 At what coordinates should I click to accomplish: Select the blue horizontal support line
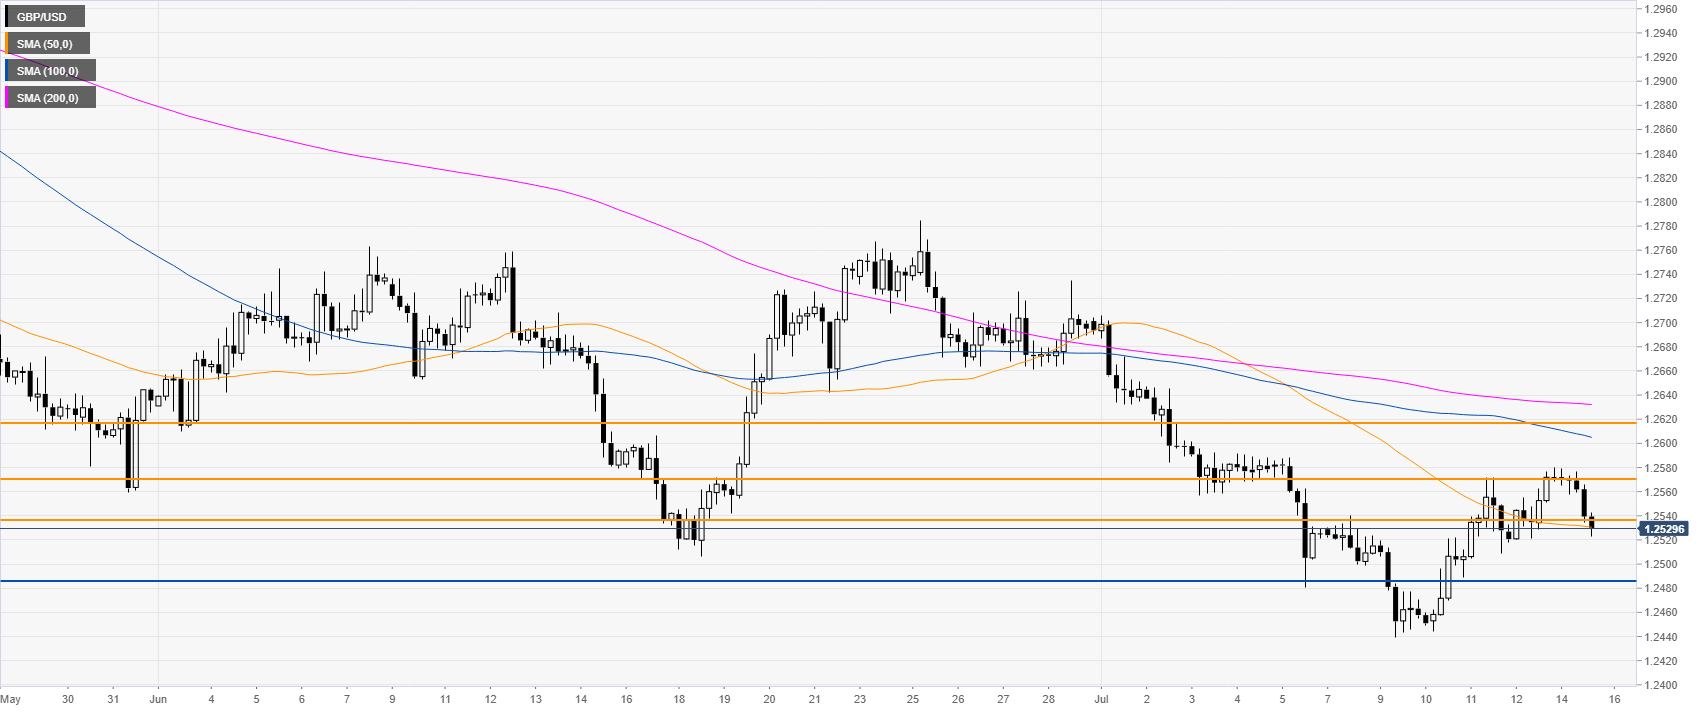800,581
